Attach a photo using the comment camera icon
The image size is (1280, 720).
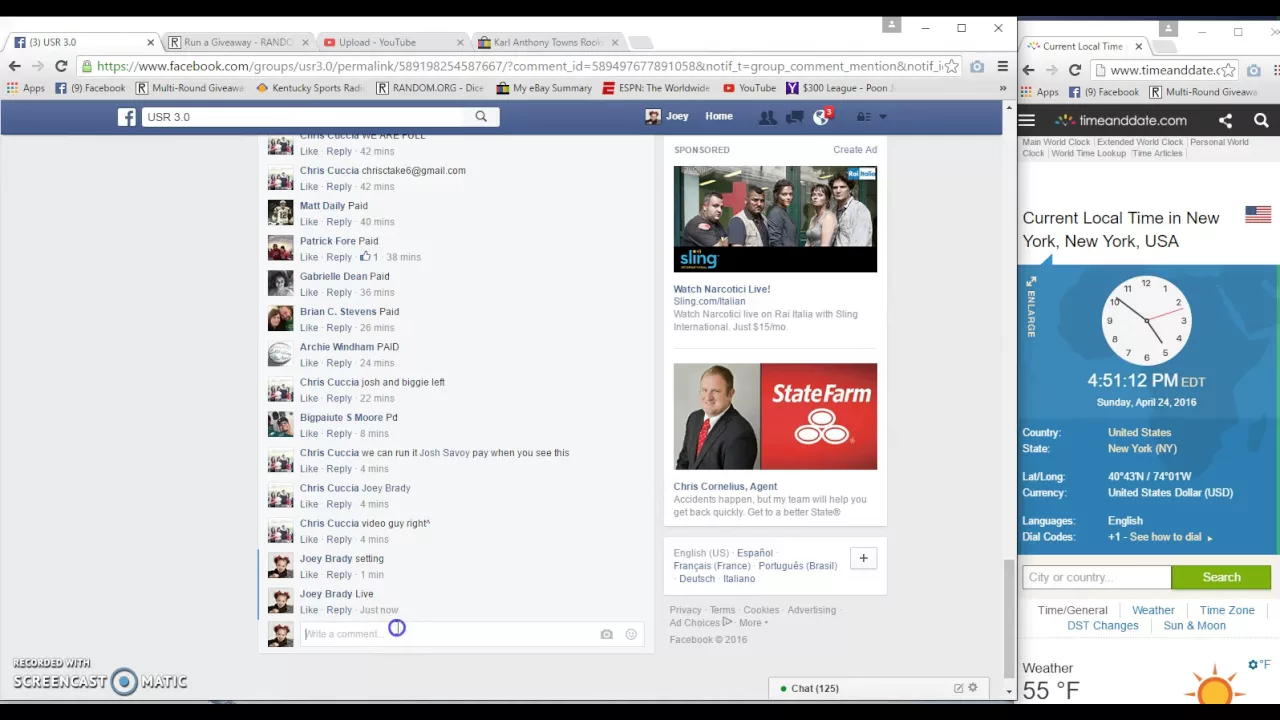pyautogui.click(x=606, y=634)
